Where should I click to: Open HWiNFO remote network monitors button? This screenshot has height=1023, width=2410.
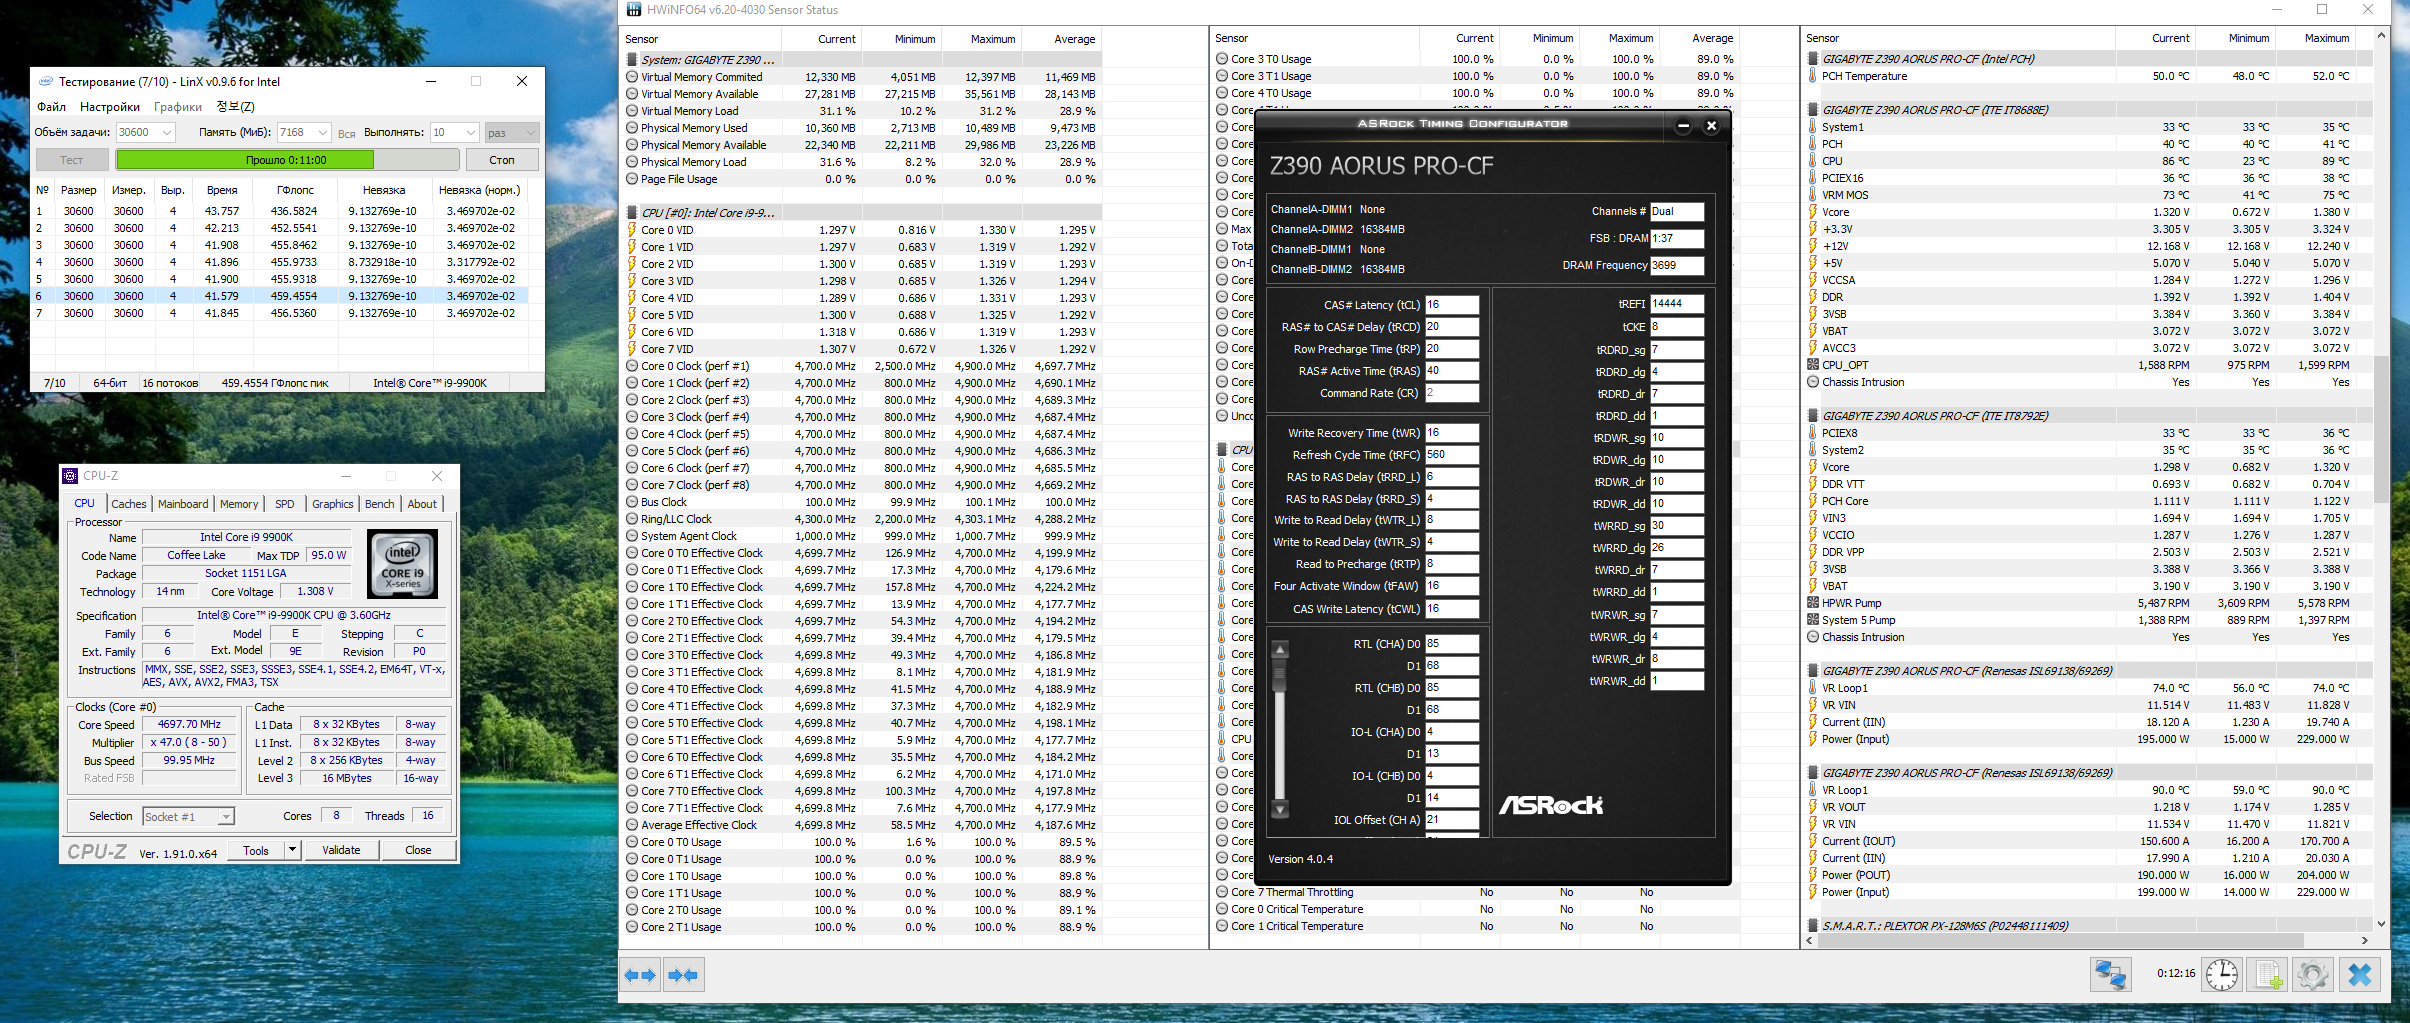[x=2111, y=974]
